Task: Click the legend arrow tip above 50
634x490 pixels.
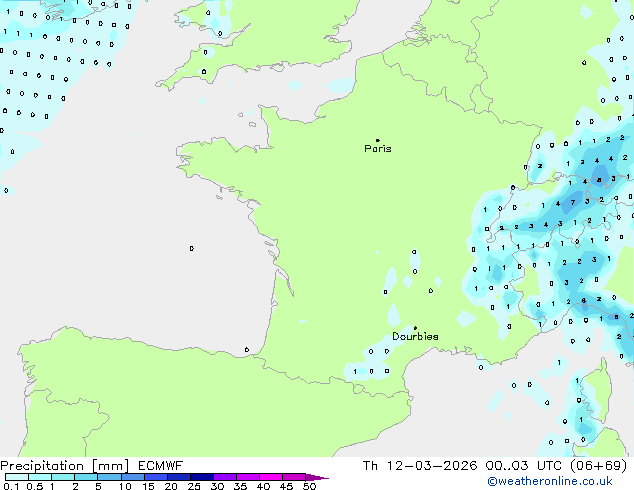Action: (317, 477)
